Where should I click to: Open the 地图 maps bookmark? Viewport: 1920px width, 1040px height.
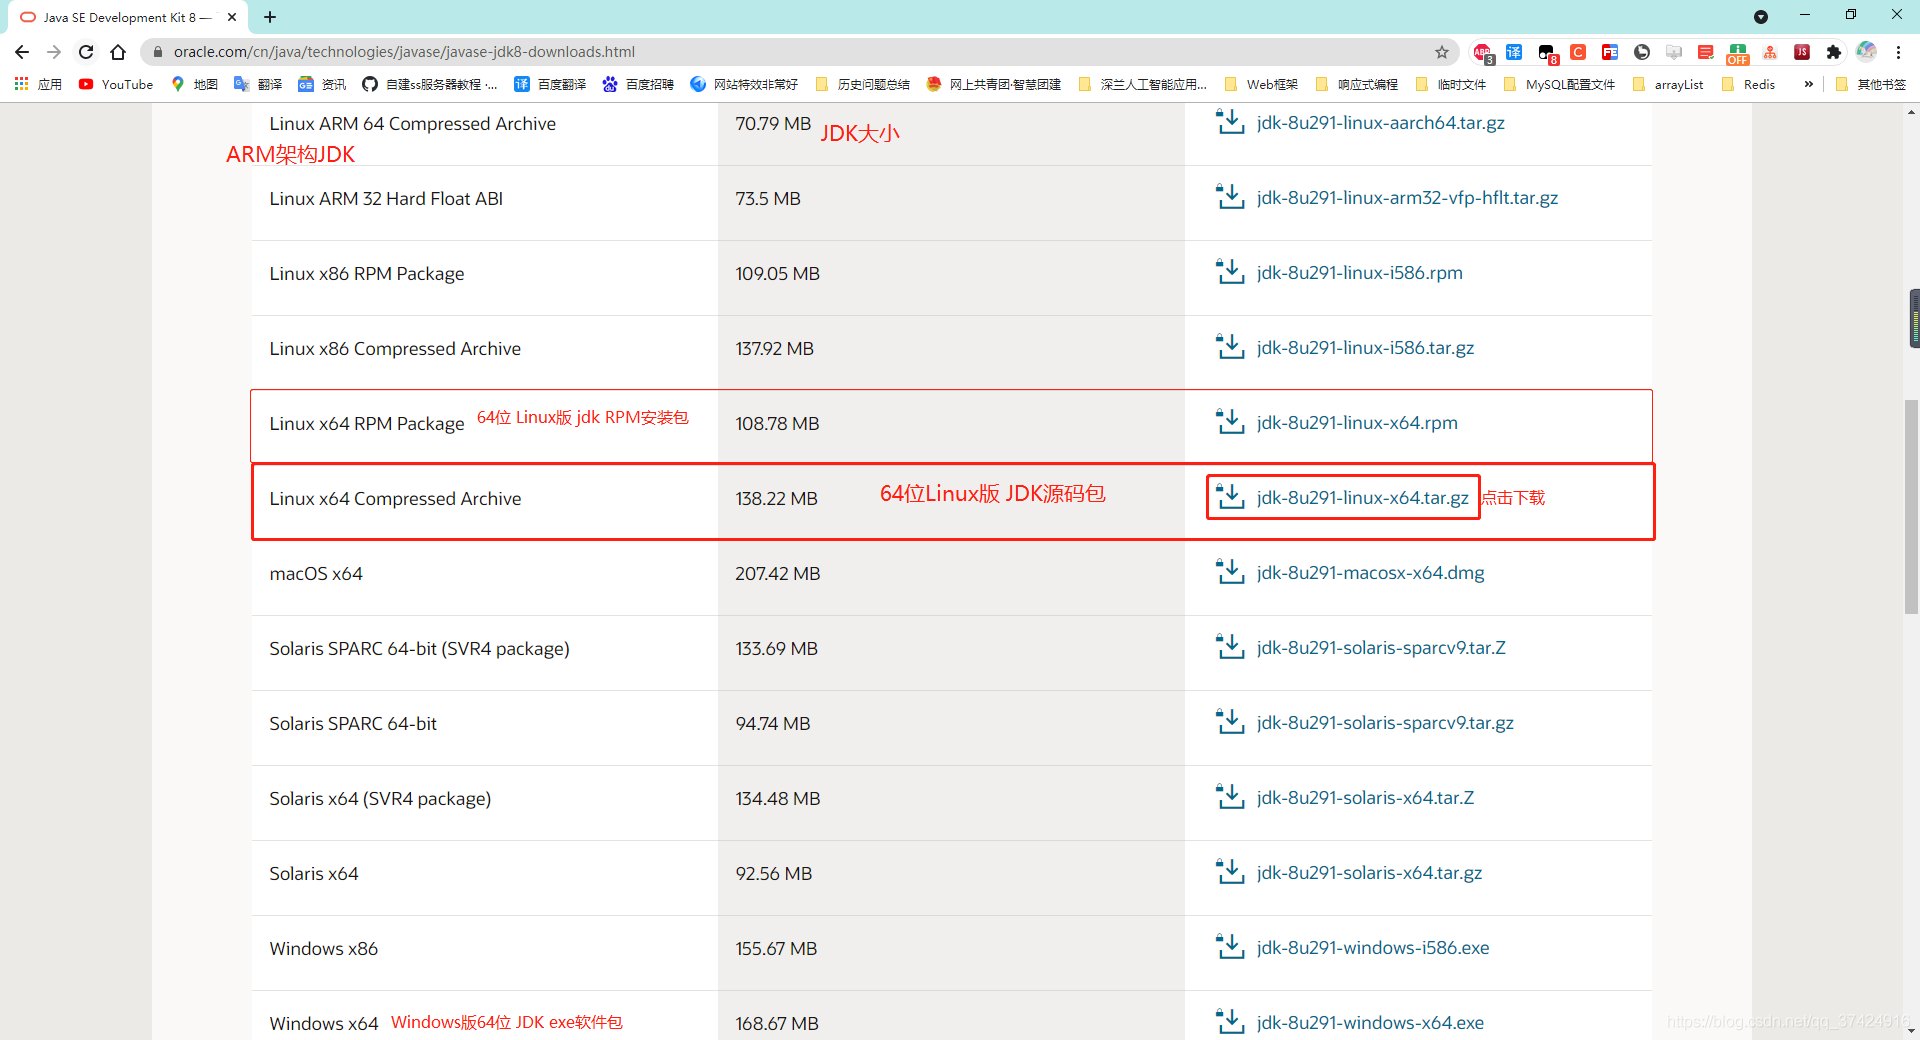(x=194, y=84)
